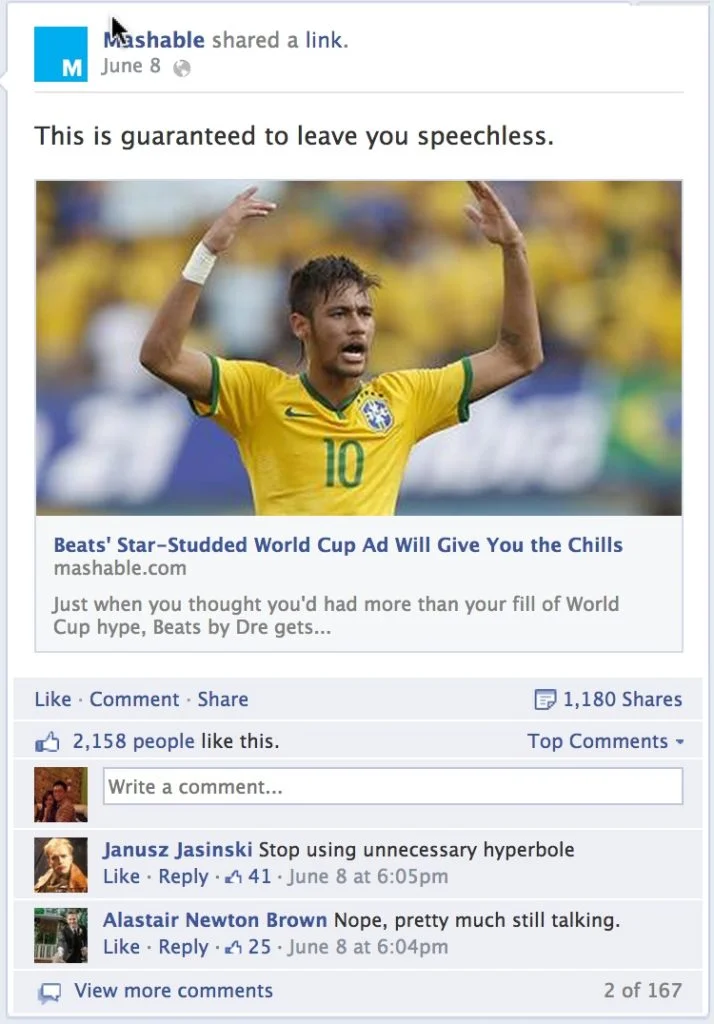Screen dimensions: 714x1024
Task: Reply to Janusz Jasinski's comment
Action: 183,876
